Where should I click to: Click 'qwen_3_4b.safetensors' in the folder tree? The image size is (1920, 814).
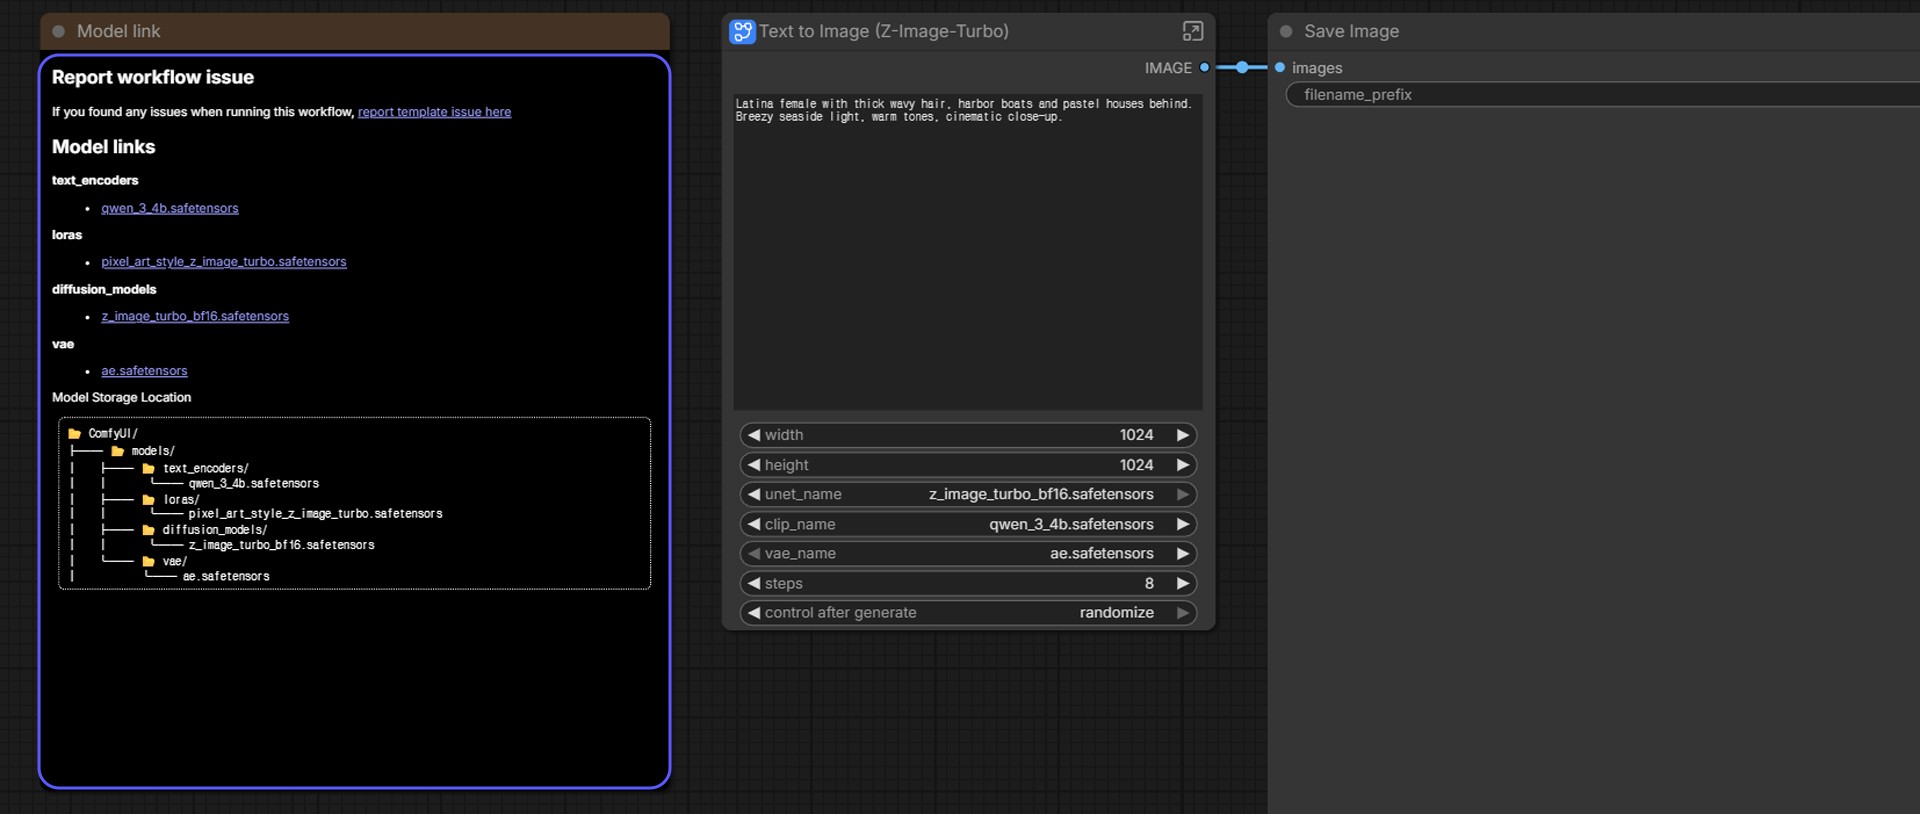point(254,484)
